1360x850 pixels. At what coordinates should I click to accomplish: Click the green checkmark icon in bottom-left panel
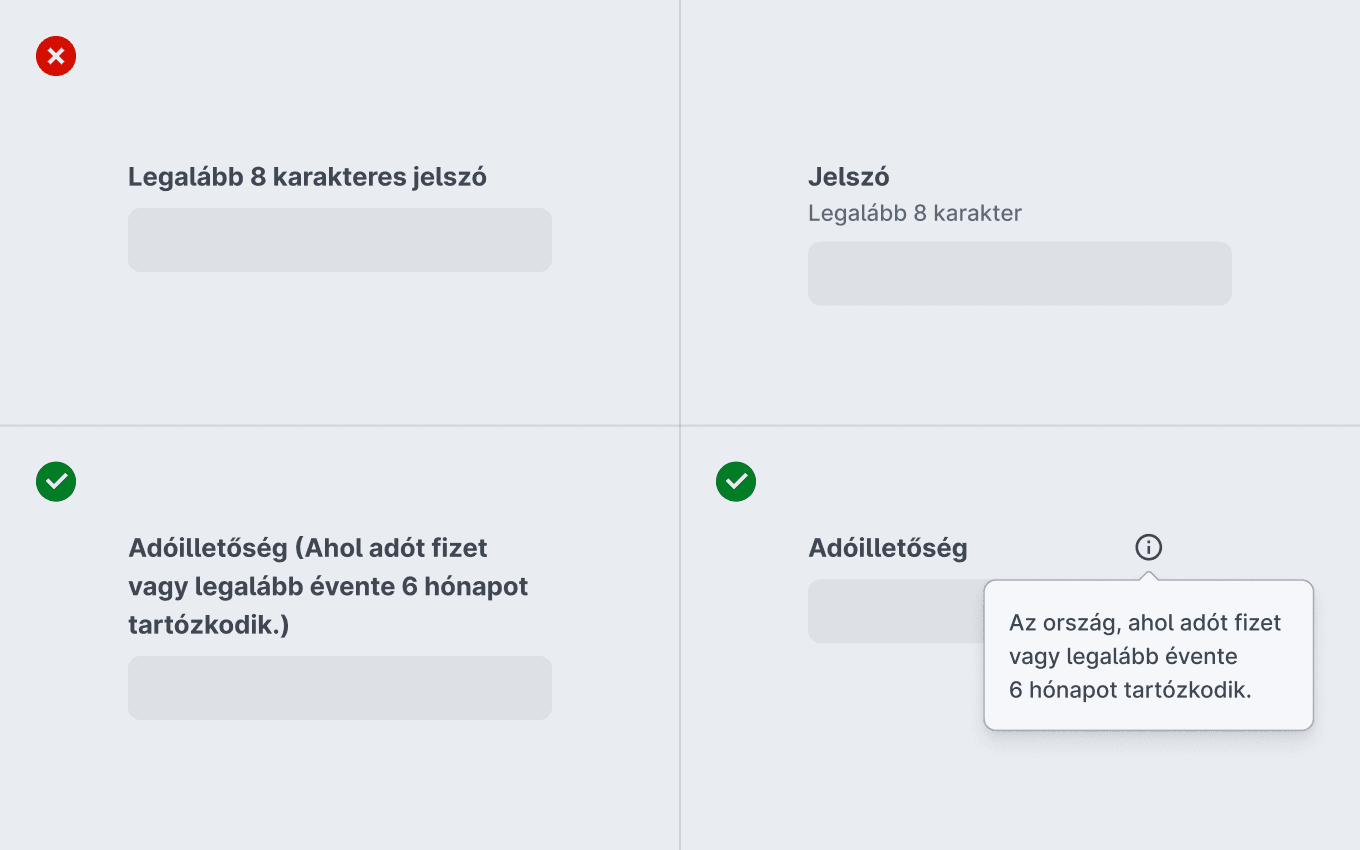point(56,481)
